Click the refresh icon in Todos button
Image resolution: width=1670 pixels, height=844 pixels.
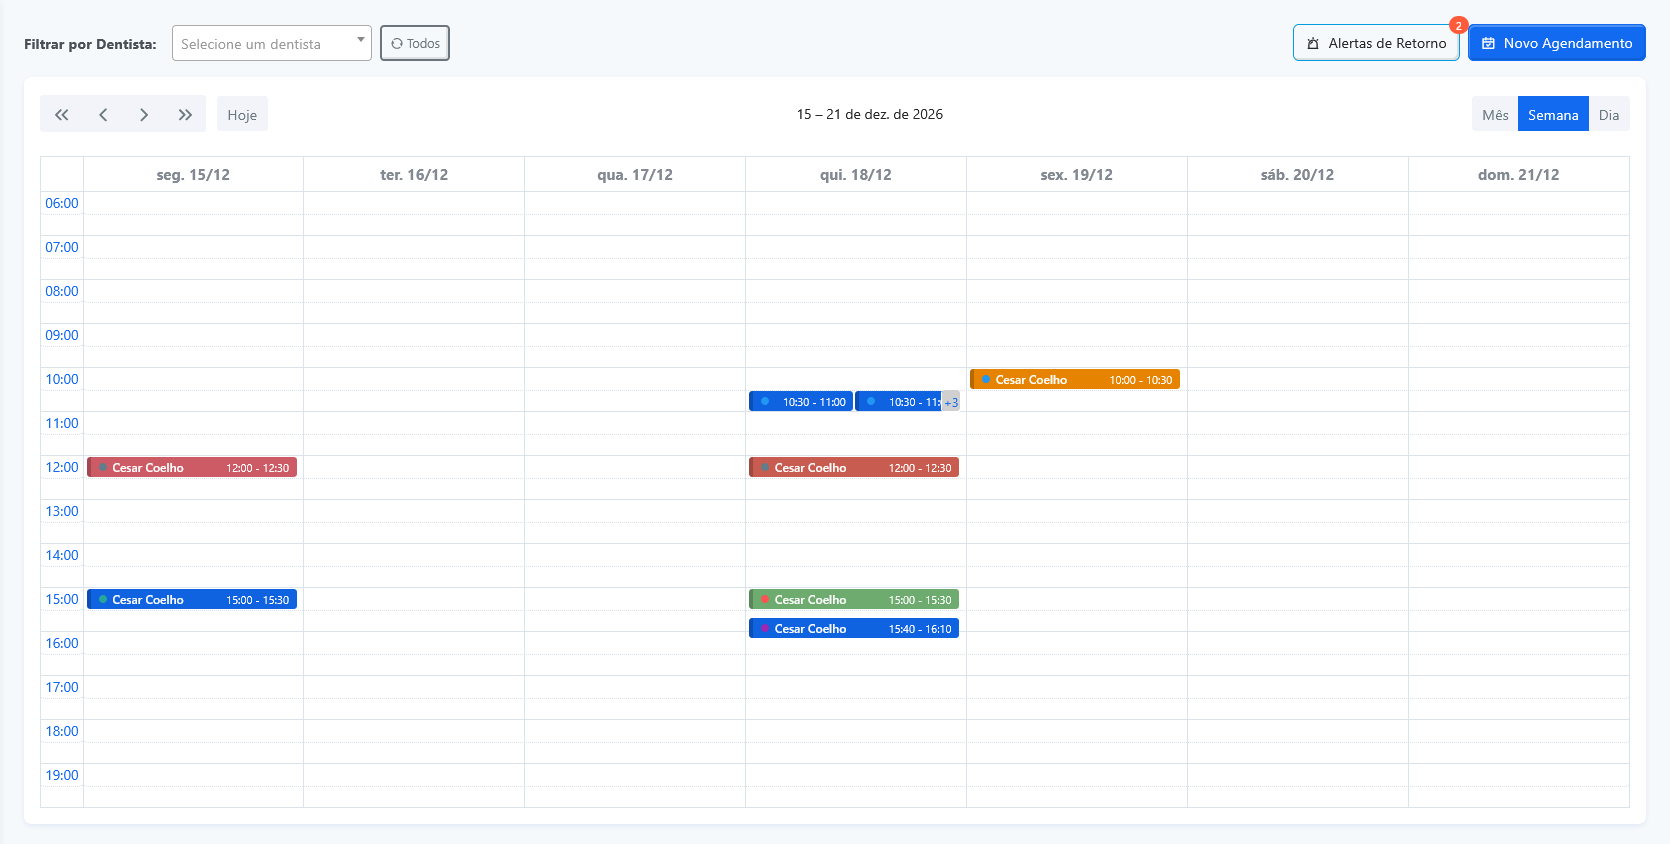397,44
